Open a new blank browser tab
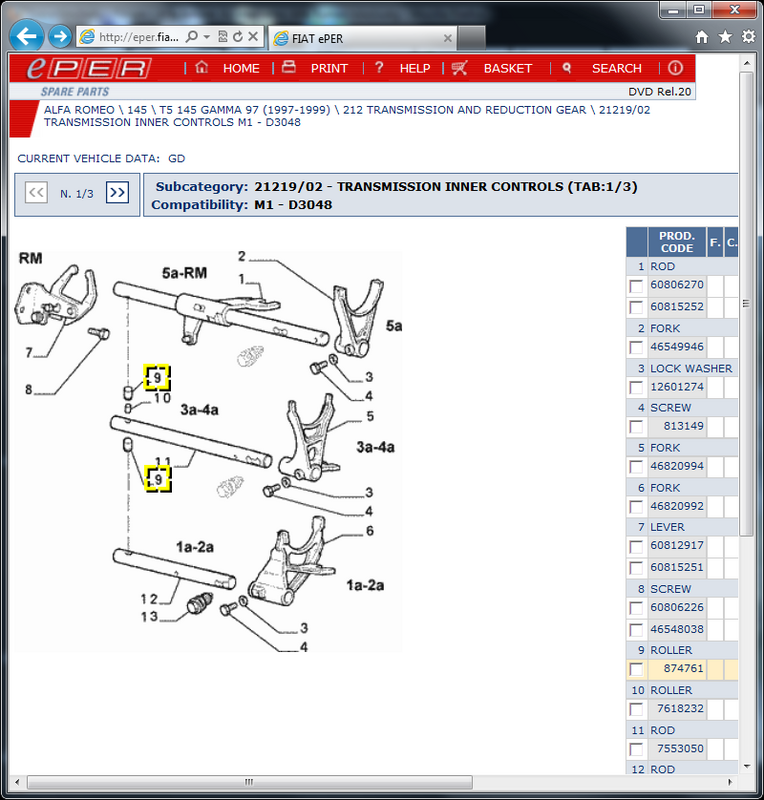This screenshot has width=764, height=800. point(471,38)
